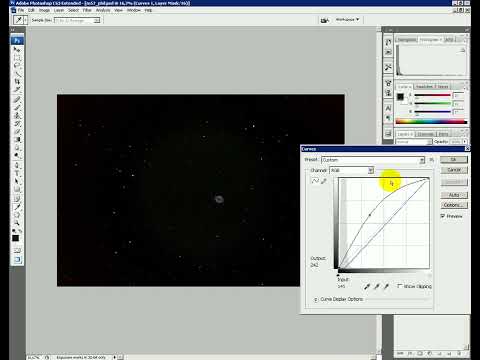Click the nebula in the image canvas
This screenshot has width=480, height=360.
(x=219, y=199)
